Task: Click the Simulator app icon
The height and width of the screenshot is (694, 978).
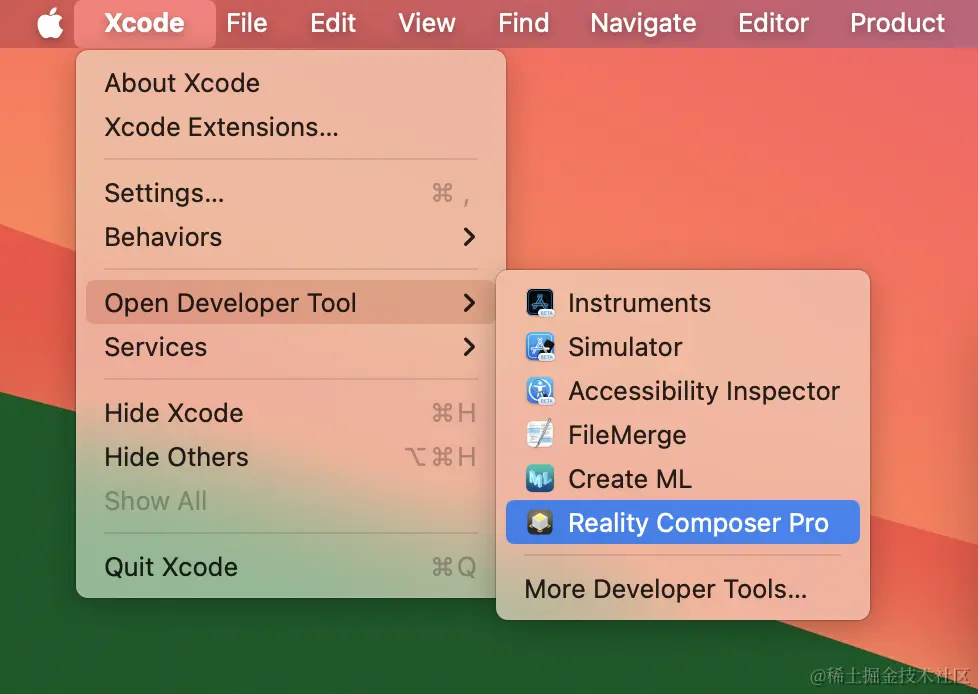Action: click(x=540, y=347)
